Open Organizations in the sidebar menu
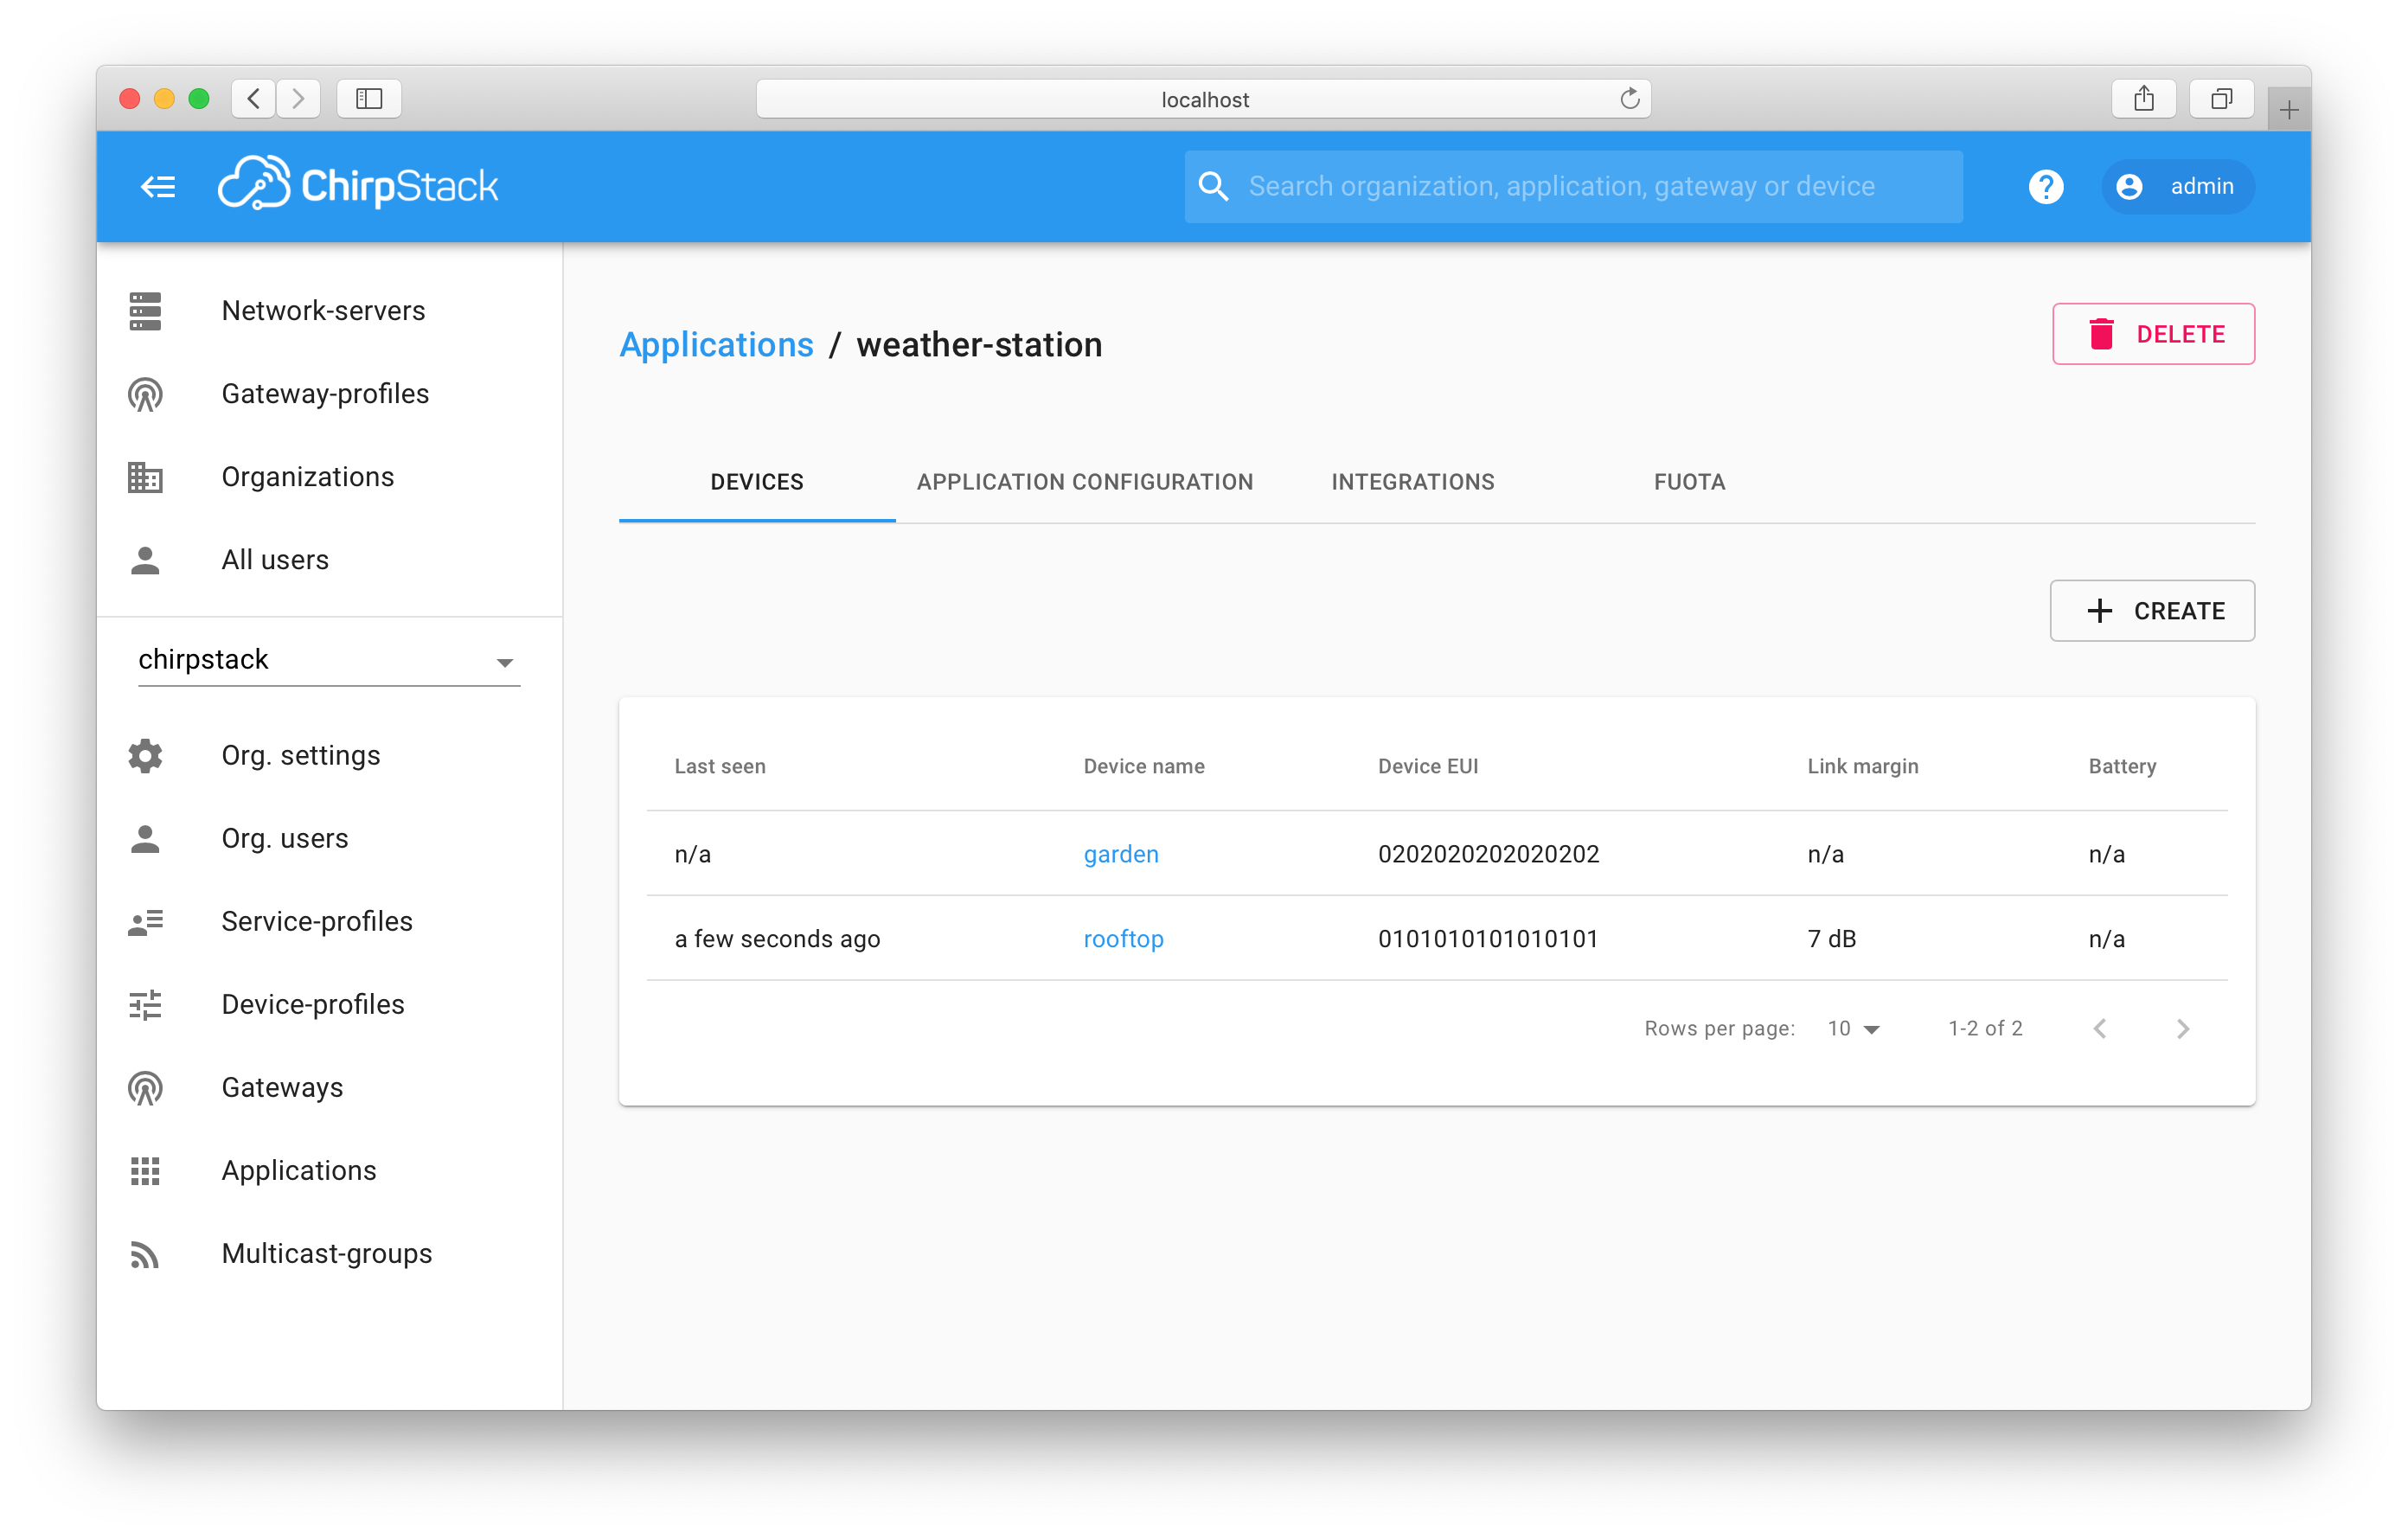Screen dimensions: 2408x1538 [x=329, y=477]
